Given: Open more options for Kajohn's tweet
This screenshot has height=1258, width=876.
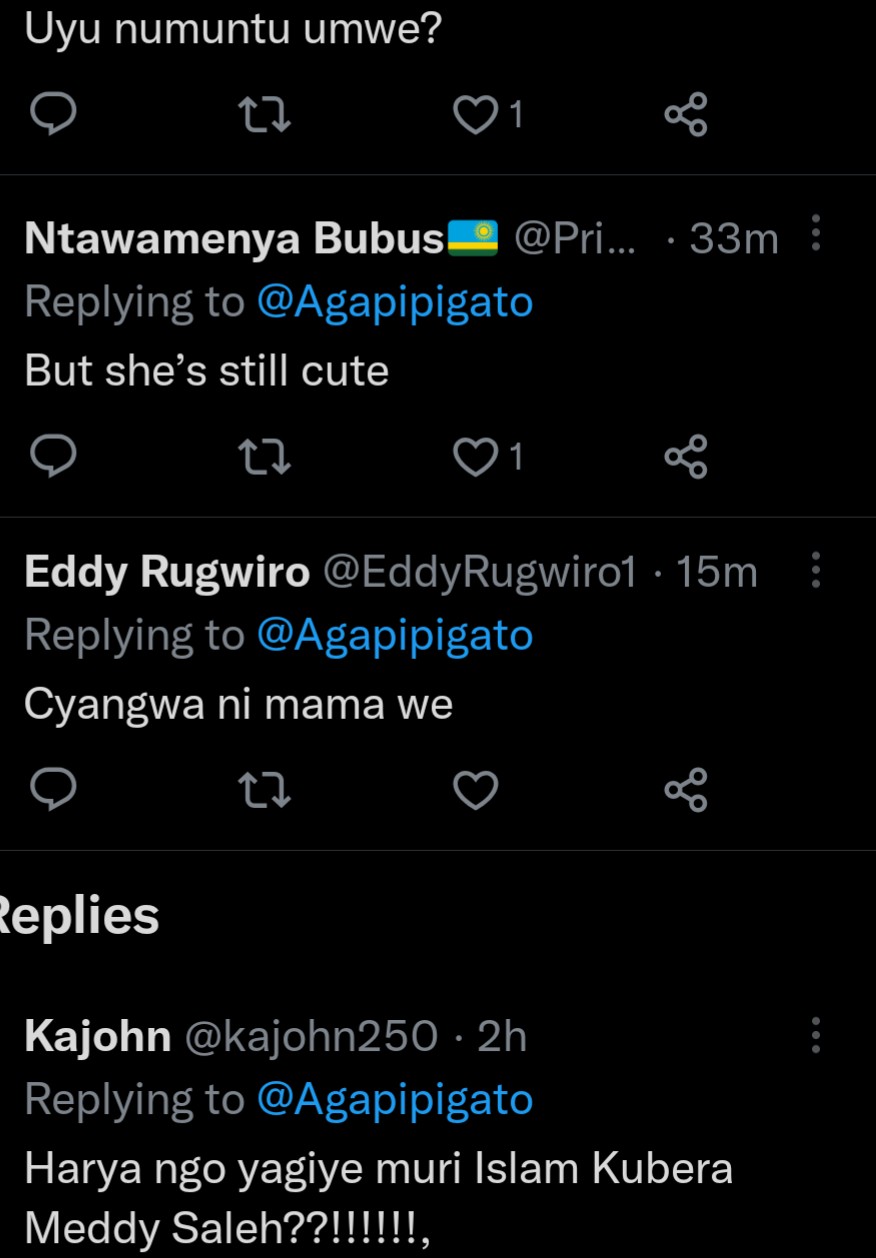Looking at the screenshot, I should (x=816, y=1036).
